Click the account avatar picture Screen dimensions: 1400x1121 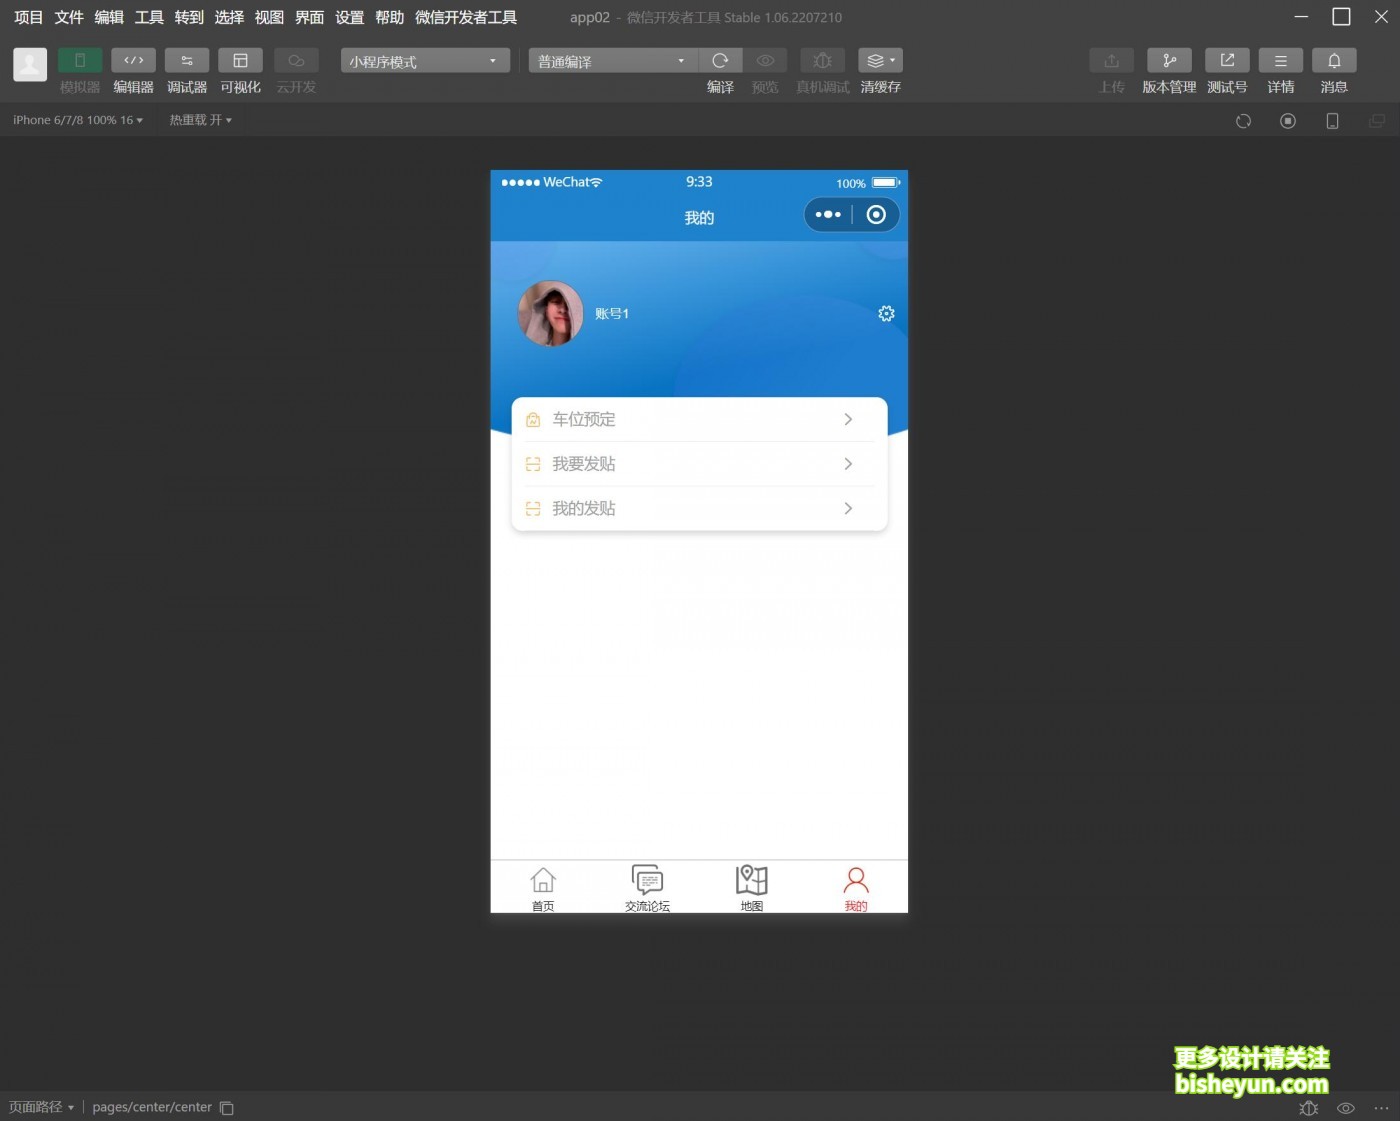click(x=550, y=314)
